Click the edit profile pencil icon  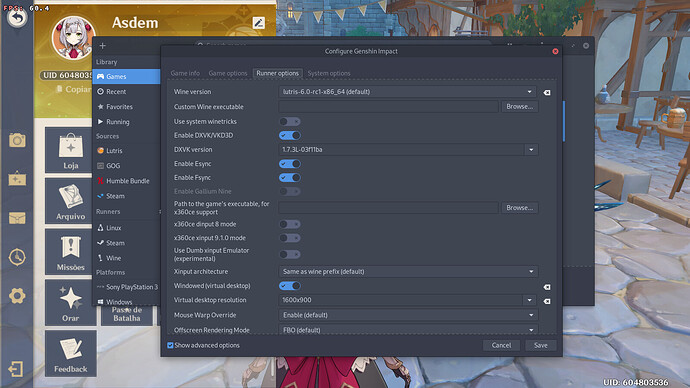click(x=259, y=23)
